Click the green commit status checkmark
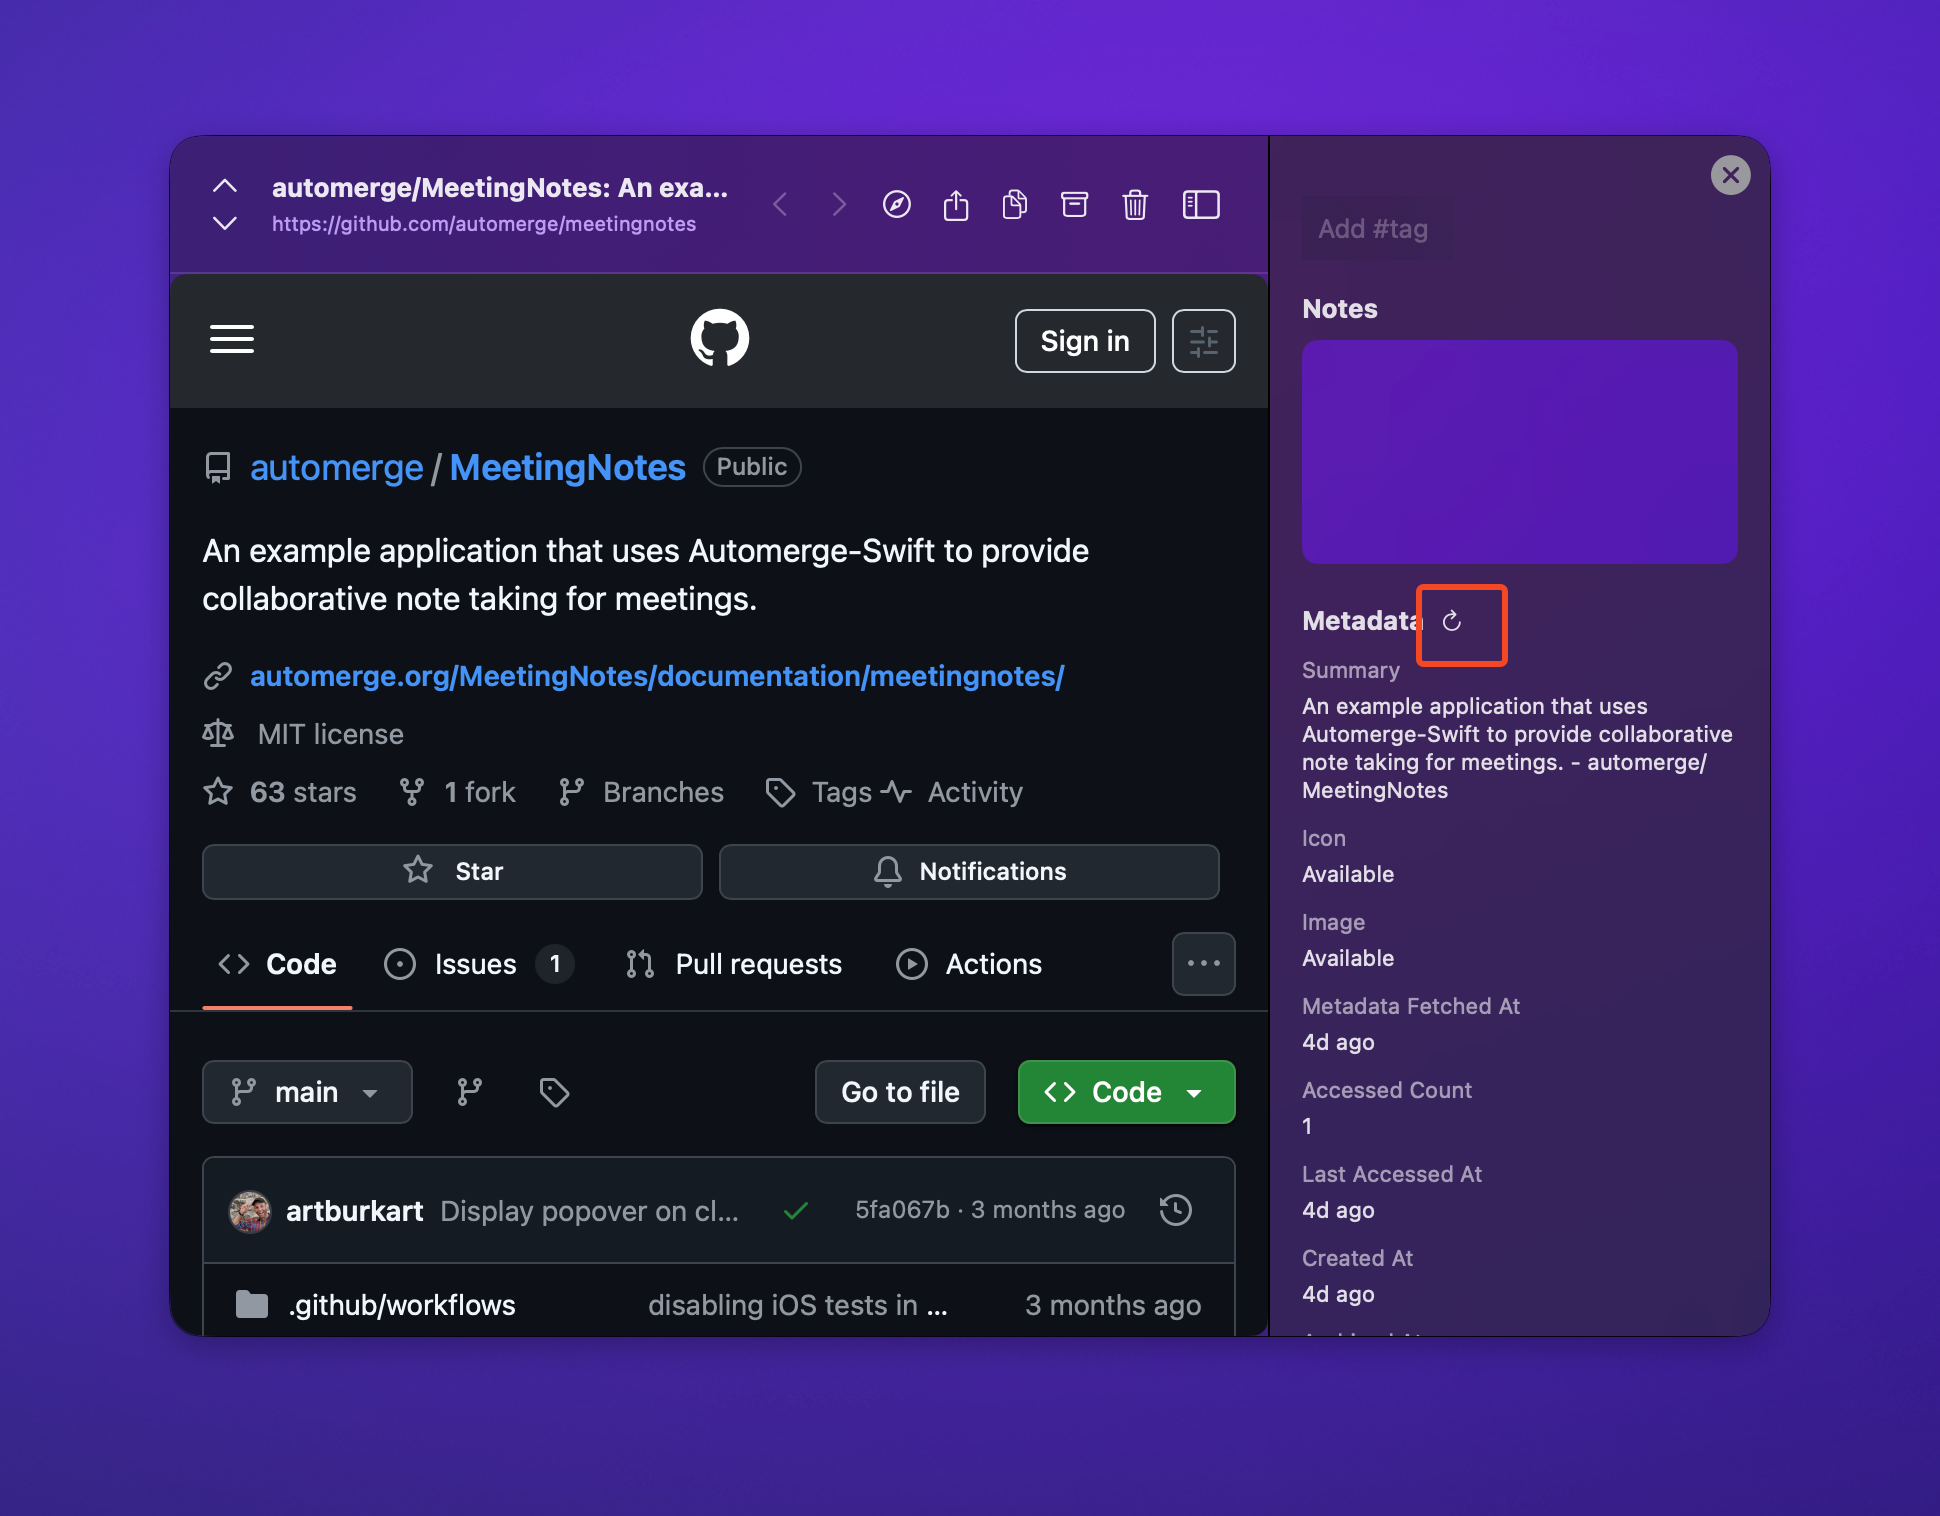The image size is (1940, 1516). 796,1211
